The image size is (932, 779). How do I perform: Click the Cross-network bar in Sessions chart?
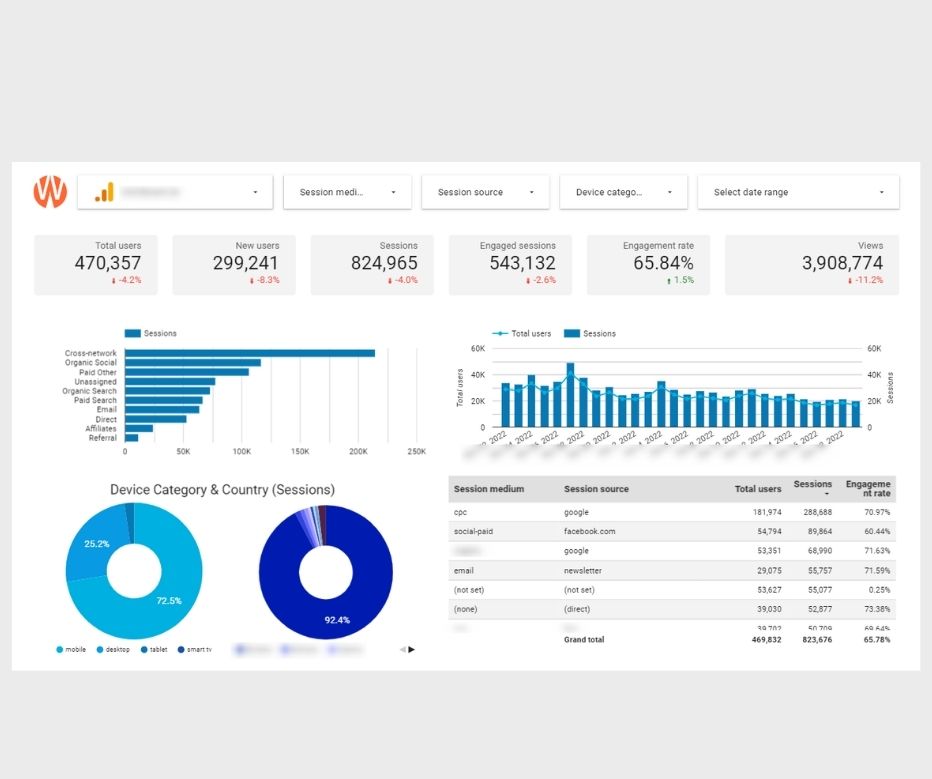pyautogui.click(x=249, y=353)
